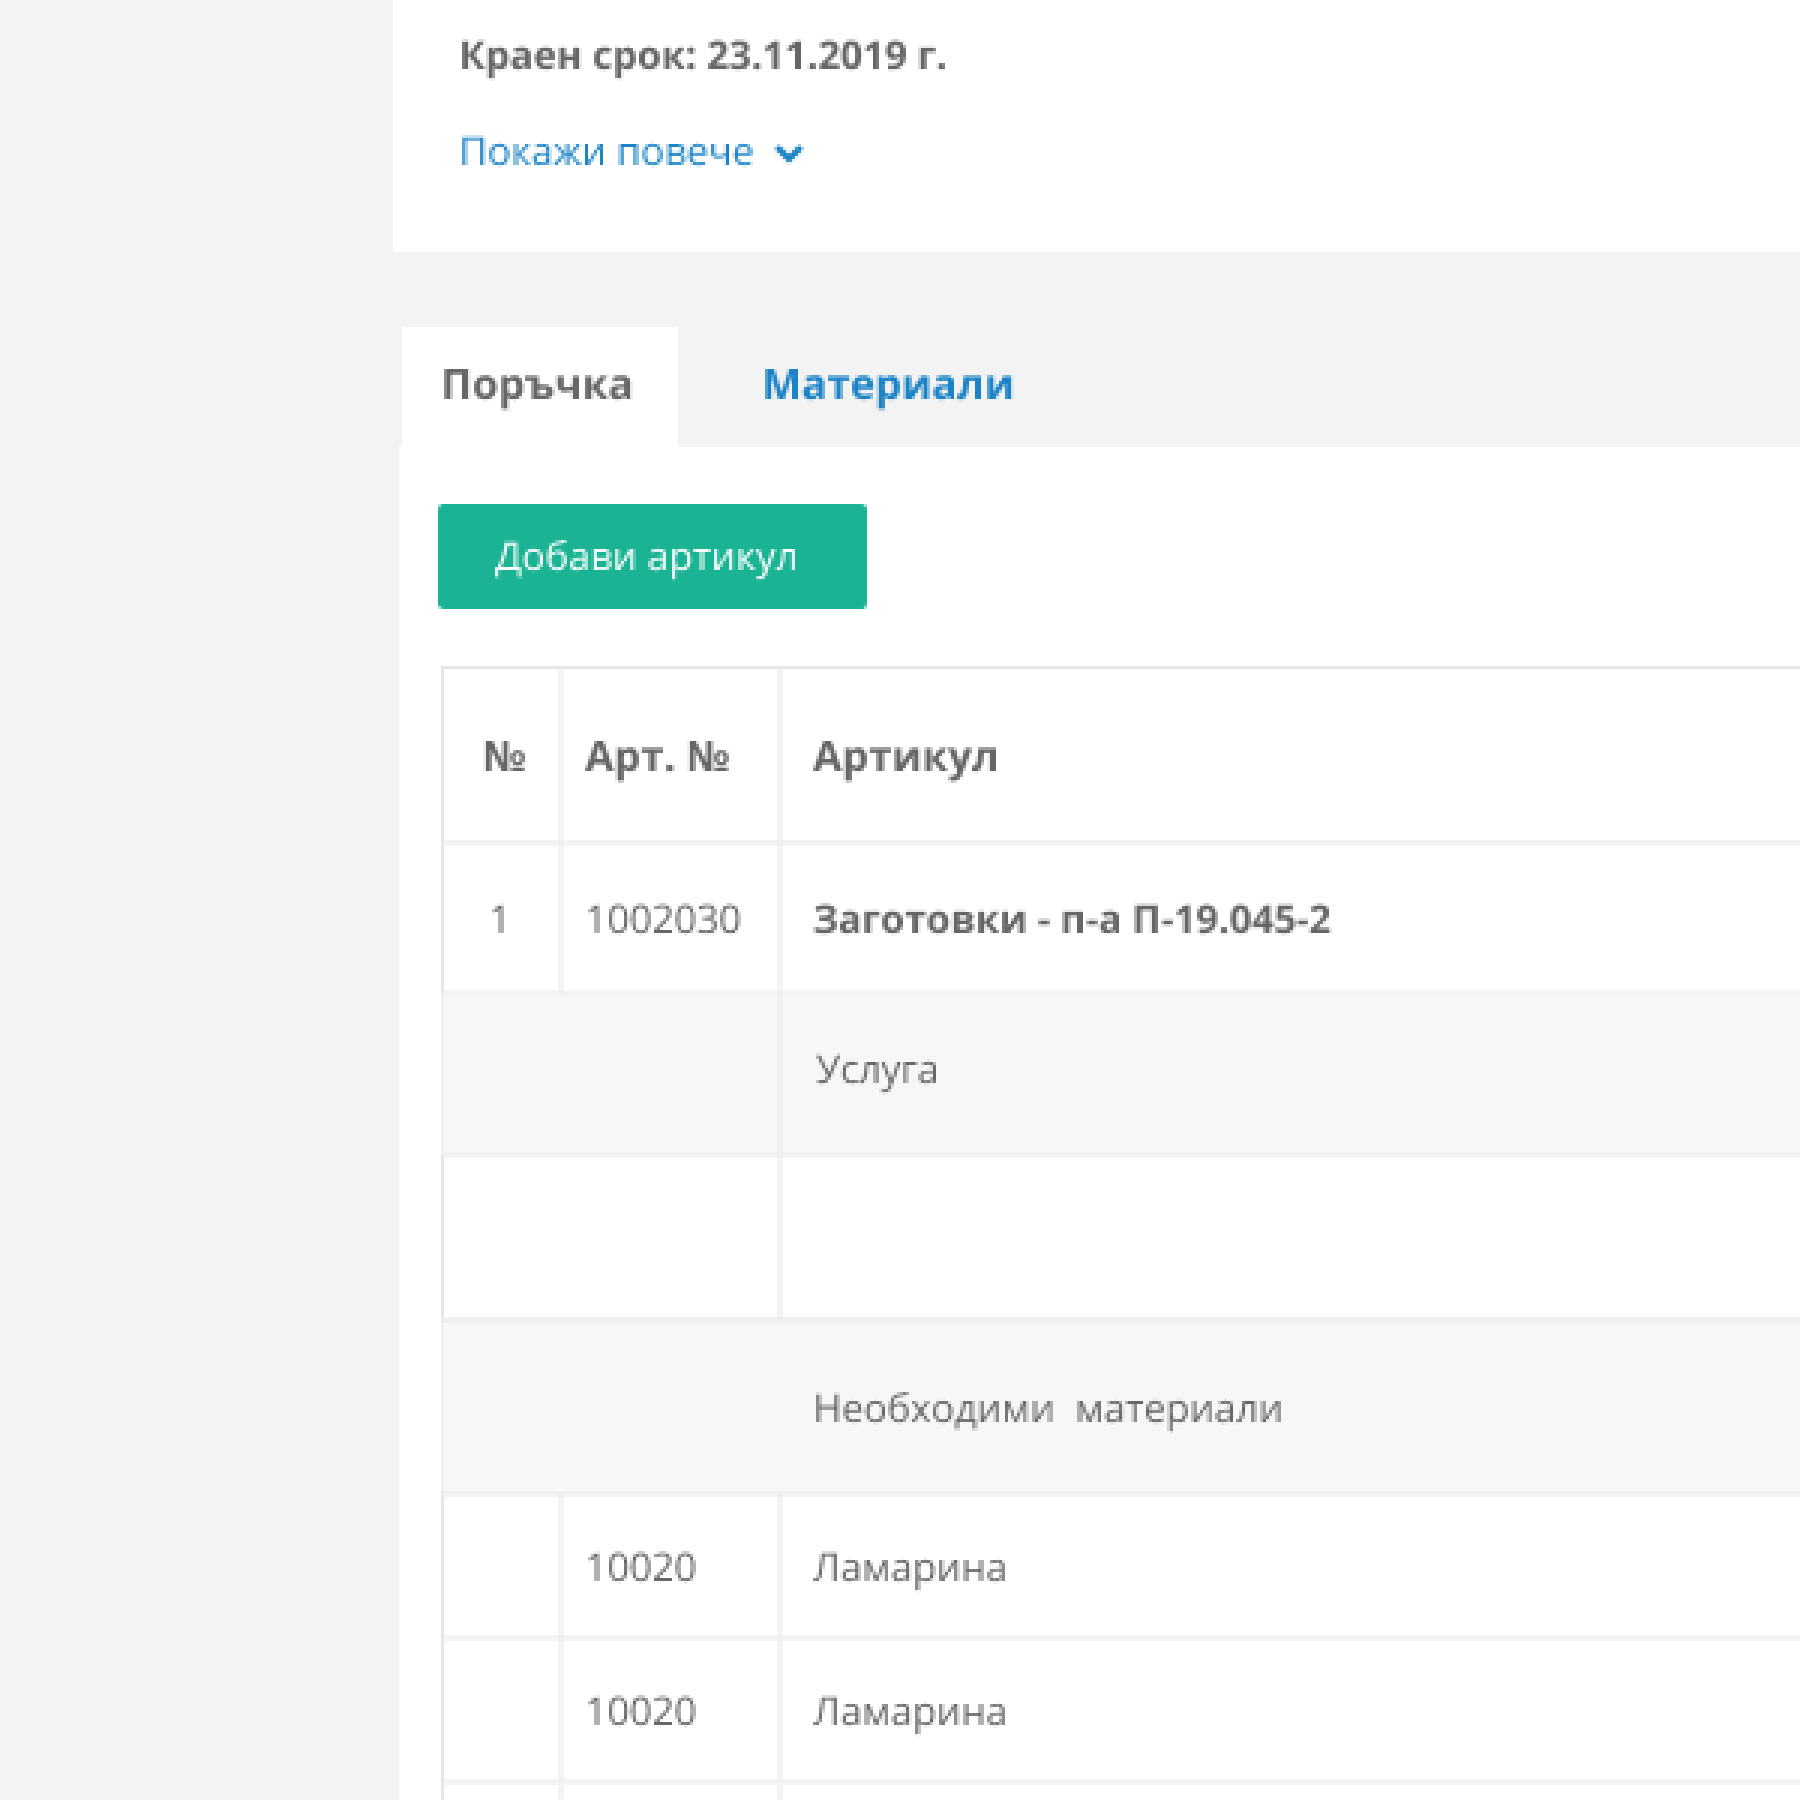The image size is (1800, 1800).
Task: Switch to the Материали tab
Action: [x=888, y=384]
